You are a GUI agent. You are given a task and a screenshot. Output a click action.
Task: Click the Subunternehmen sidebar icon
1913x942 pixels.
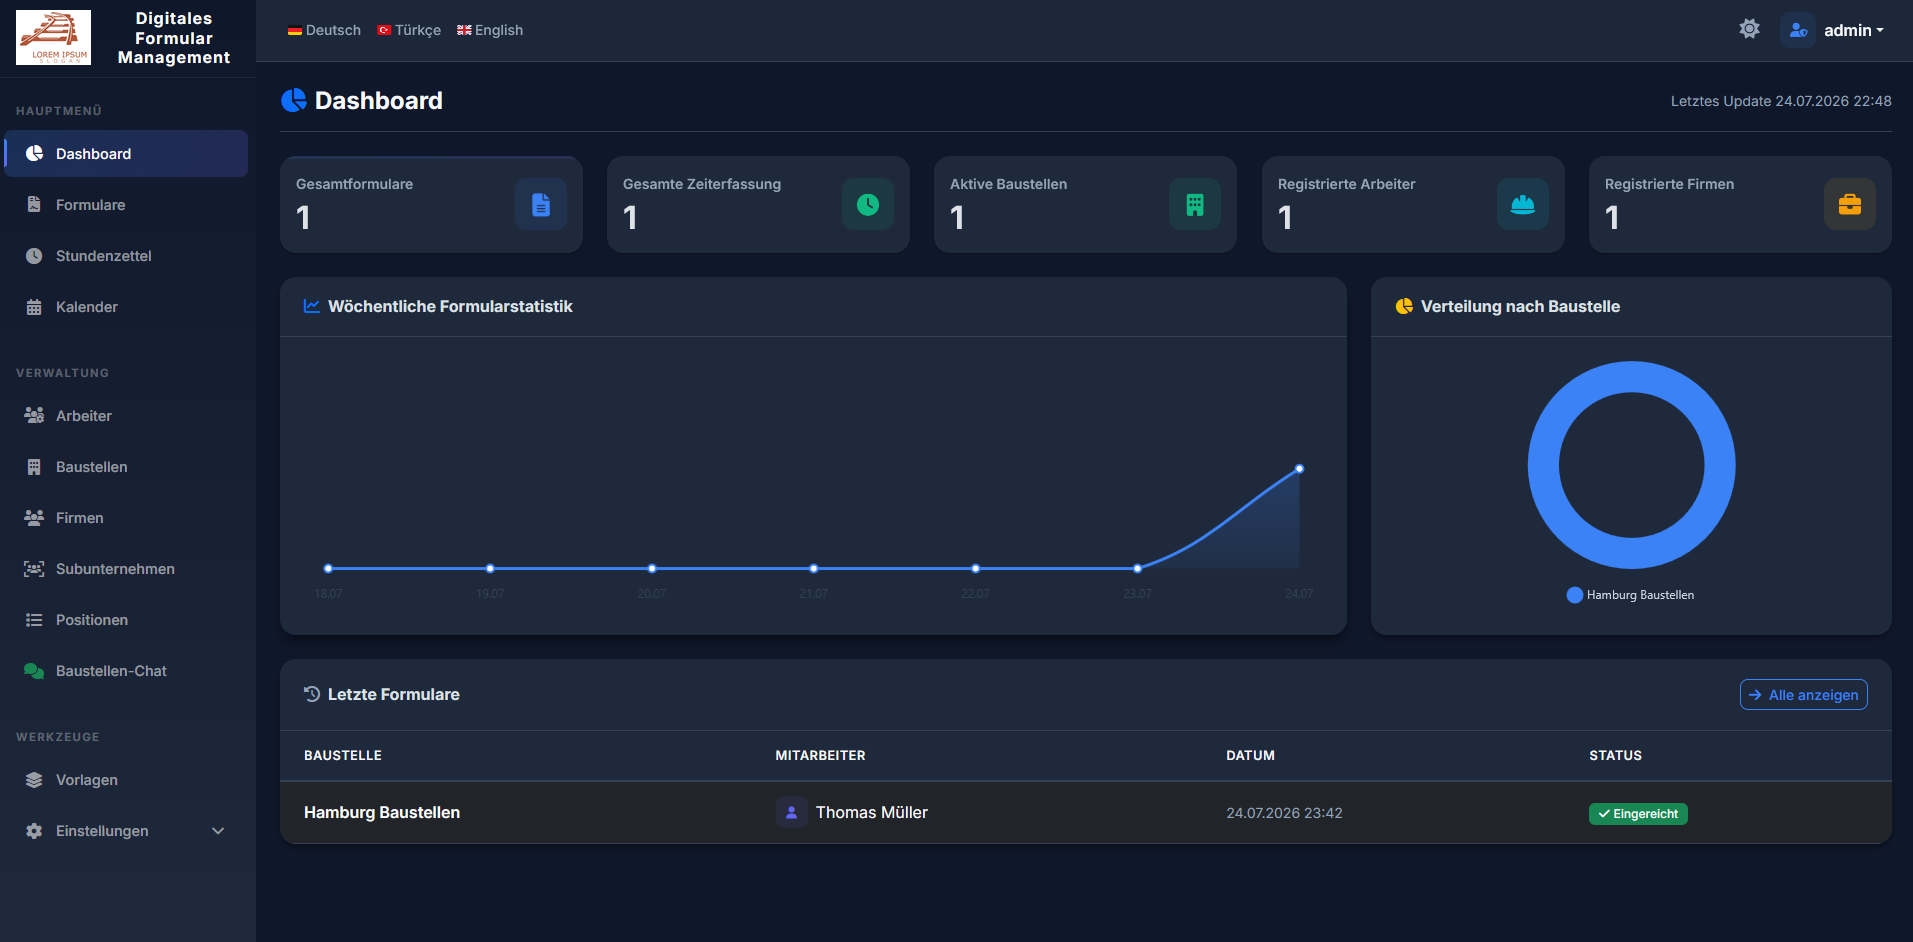tap(34, 568)
